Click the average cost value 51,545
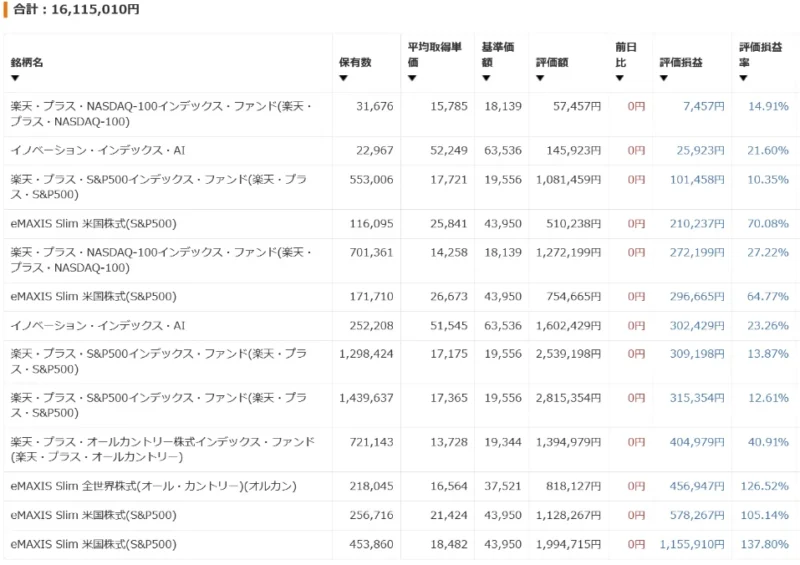This screenshot has height=565, width=800. pyautogui.click(x=448, y=326)
